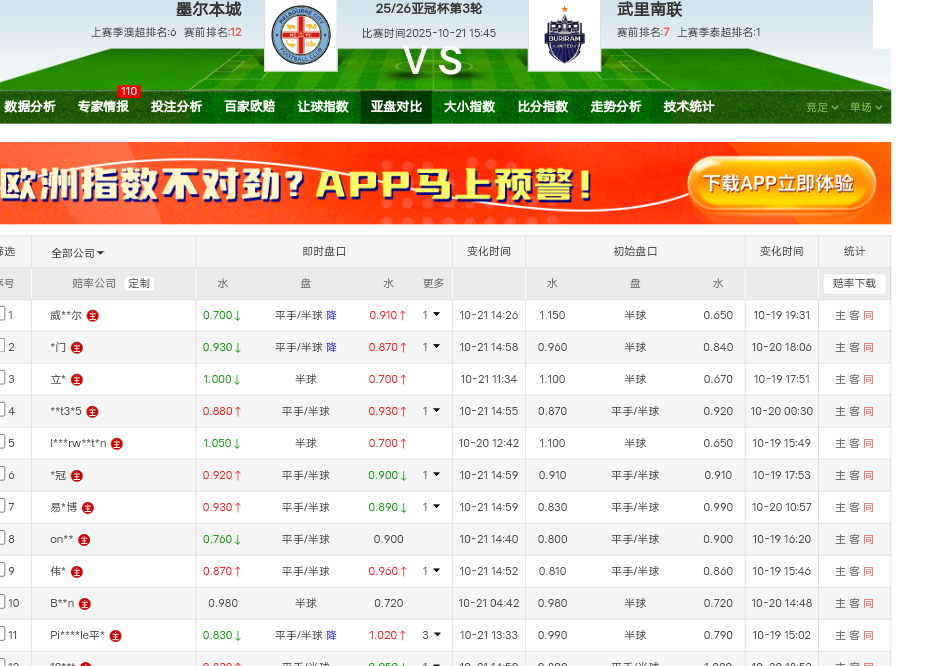
Task: Open the 全部公司 company filter dropdown
Action: pos(78,253)
